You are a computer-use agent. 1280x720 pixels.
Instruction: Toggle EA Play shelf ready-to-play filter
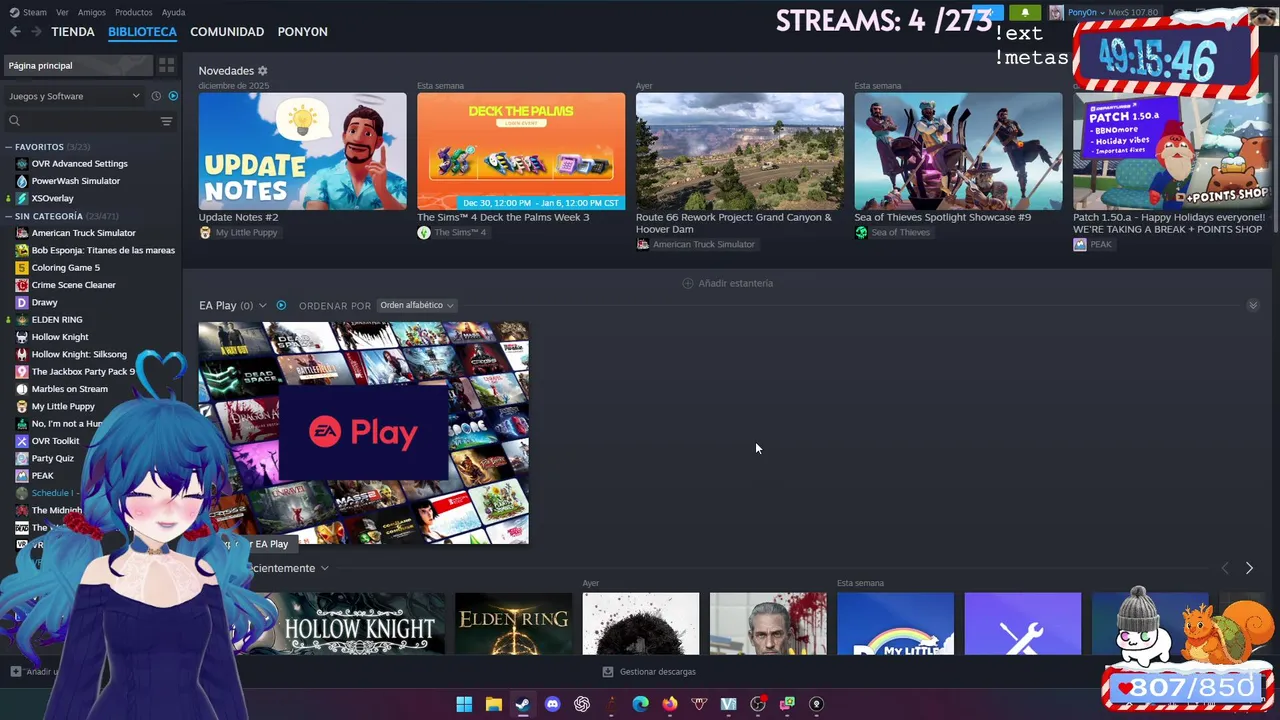(281, 306)
